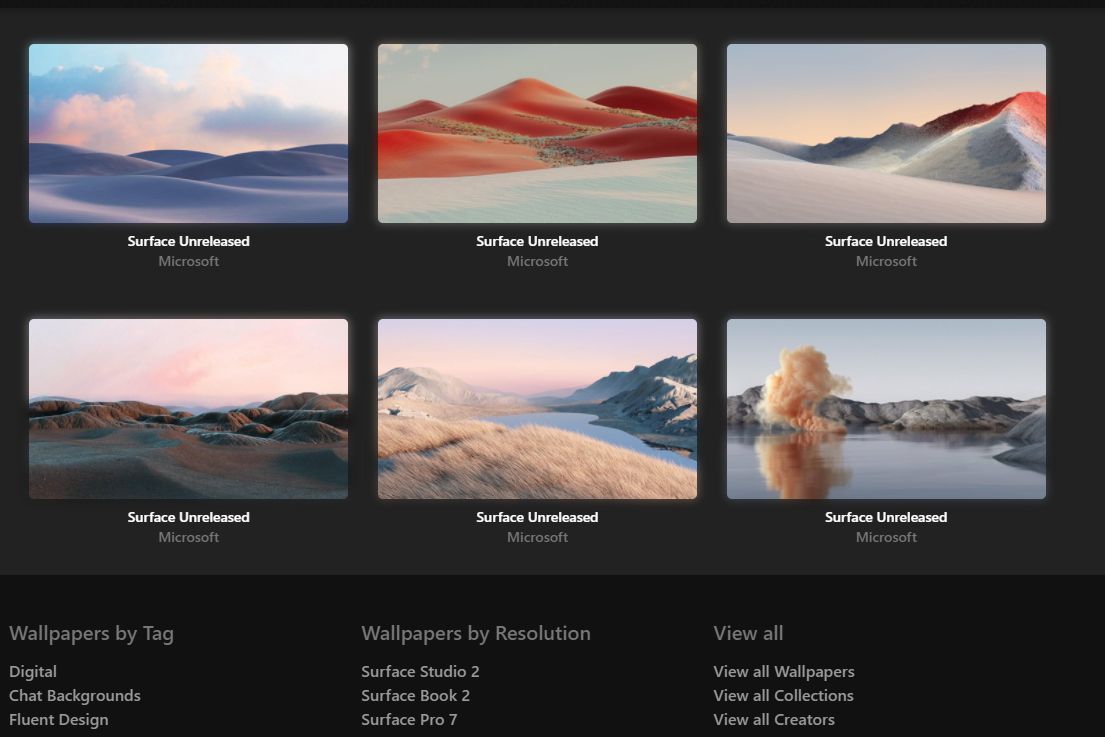Click the 'View all' footer heading
The image size is (1105, 737).
[748, 633]
